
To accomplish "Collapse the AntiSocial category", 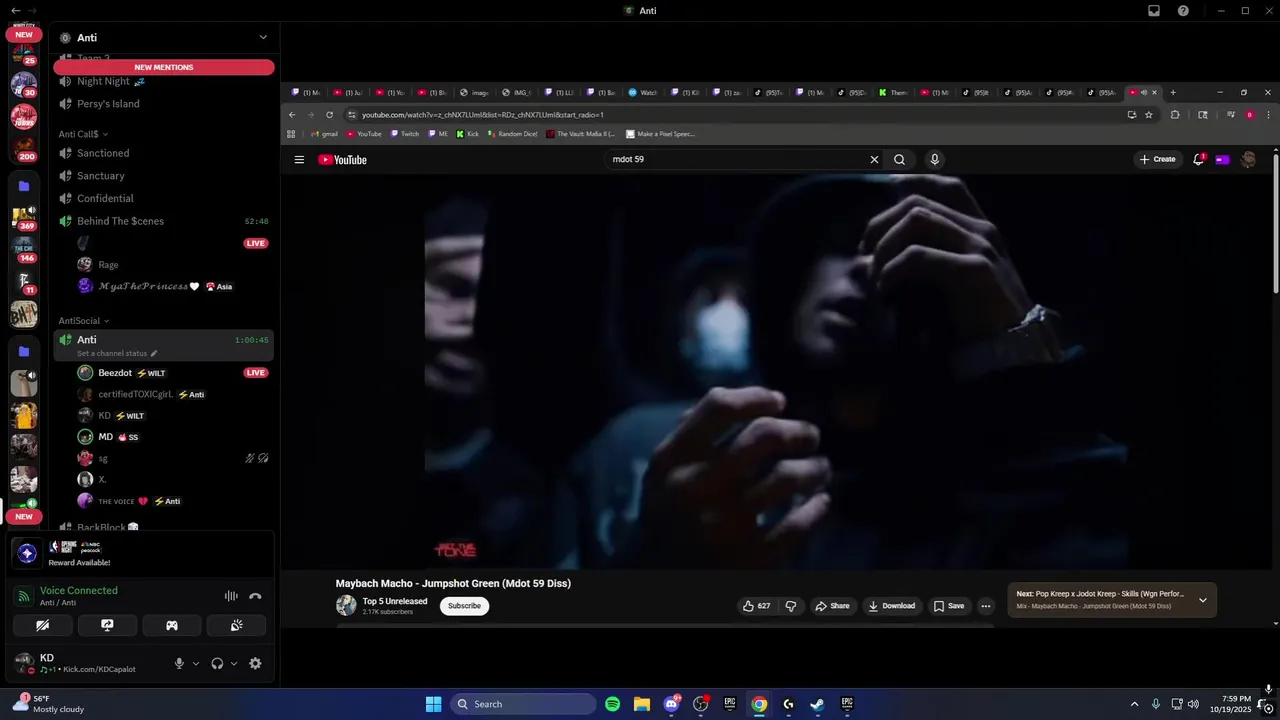I will click(x=84, y=321).
